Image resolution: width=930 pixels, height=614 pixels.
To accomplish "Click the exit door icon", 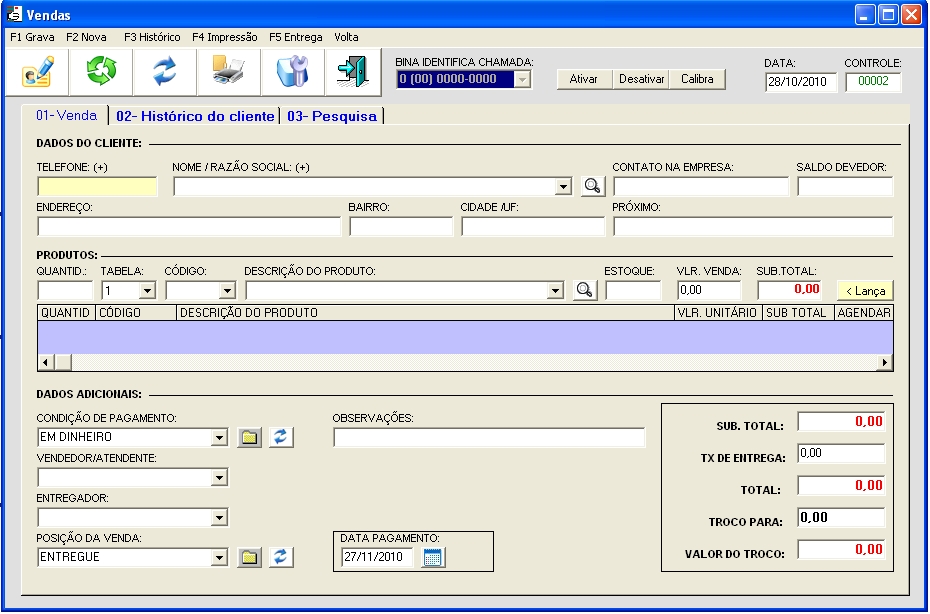I will [352, 73].
